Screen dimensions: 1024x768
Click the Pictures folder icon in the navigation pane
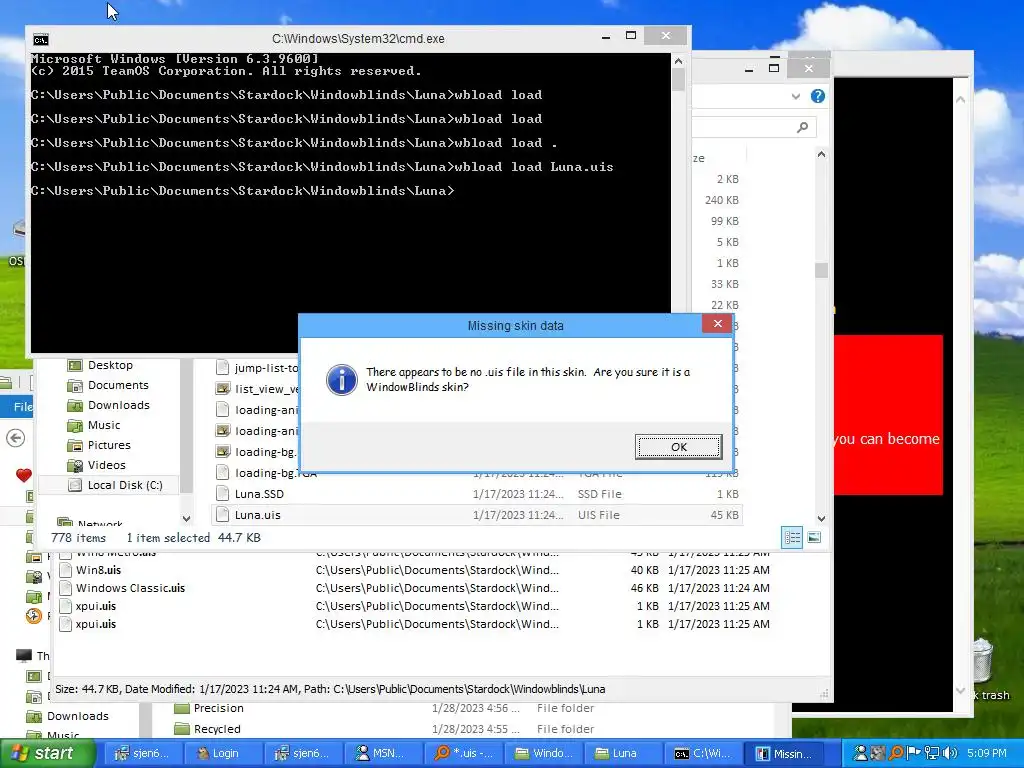(76, 445)
